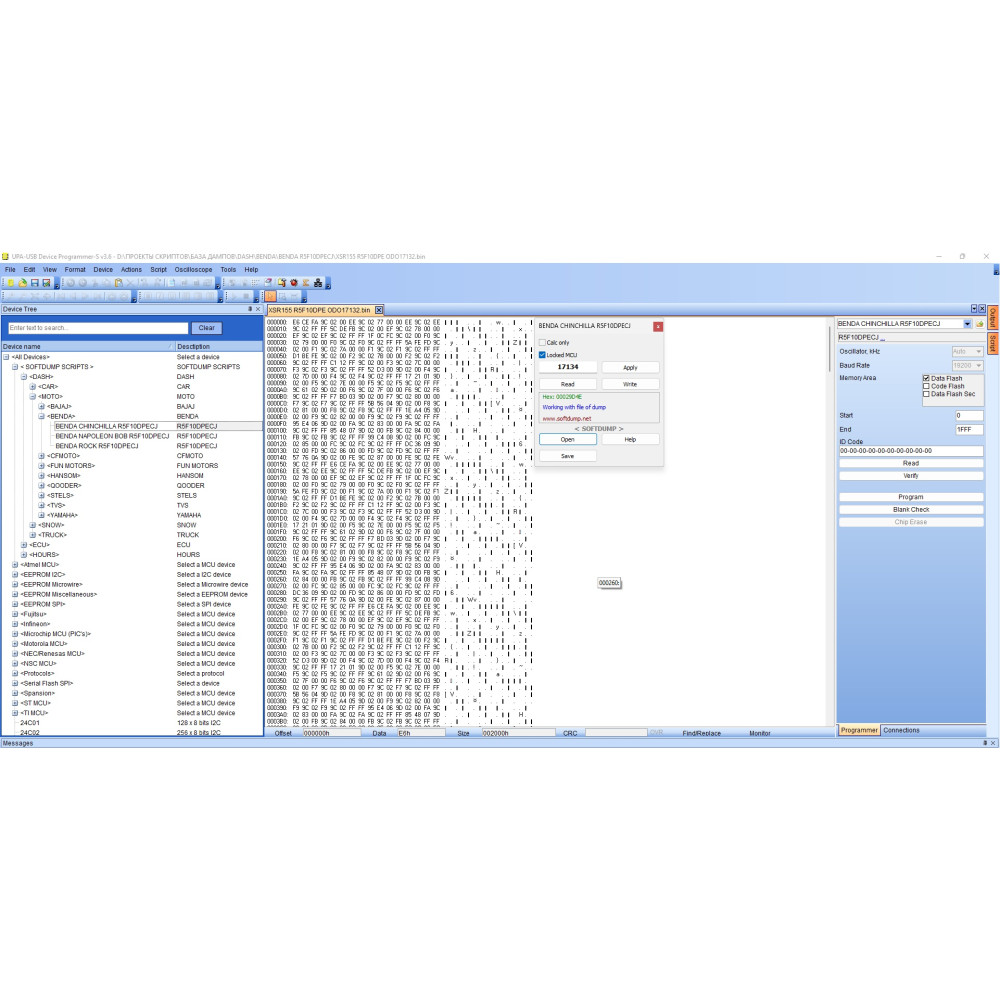Viewport: 1000px width, 1000px height.
Task: Click the Clear search button
Action: click(x=207, y=328)
